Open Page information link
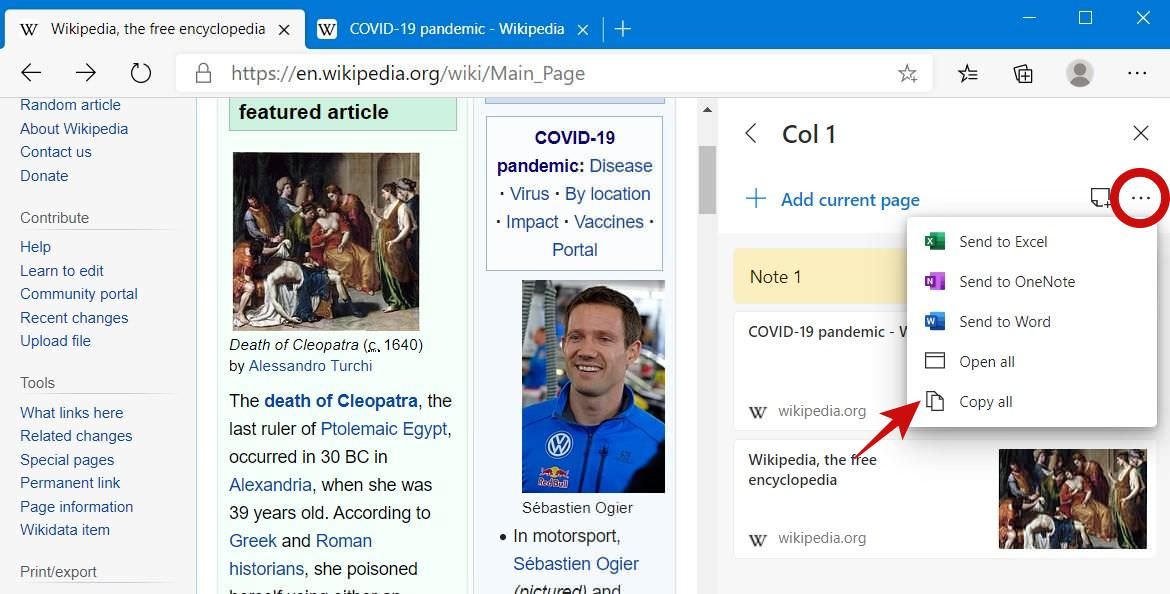Viewport: 1170px width, 594px height. click(x=77, y=506)
